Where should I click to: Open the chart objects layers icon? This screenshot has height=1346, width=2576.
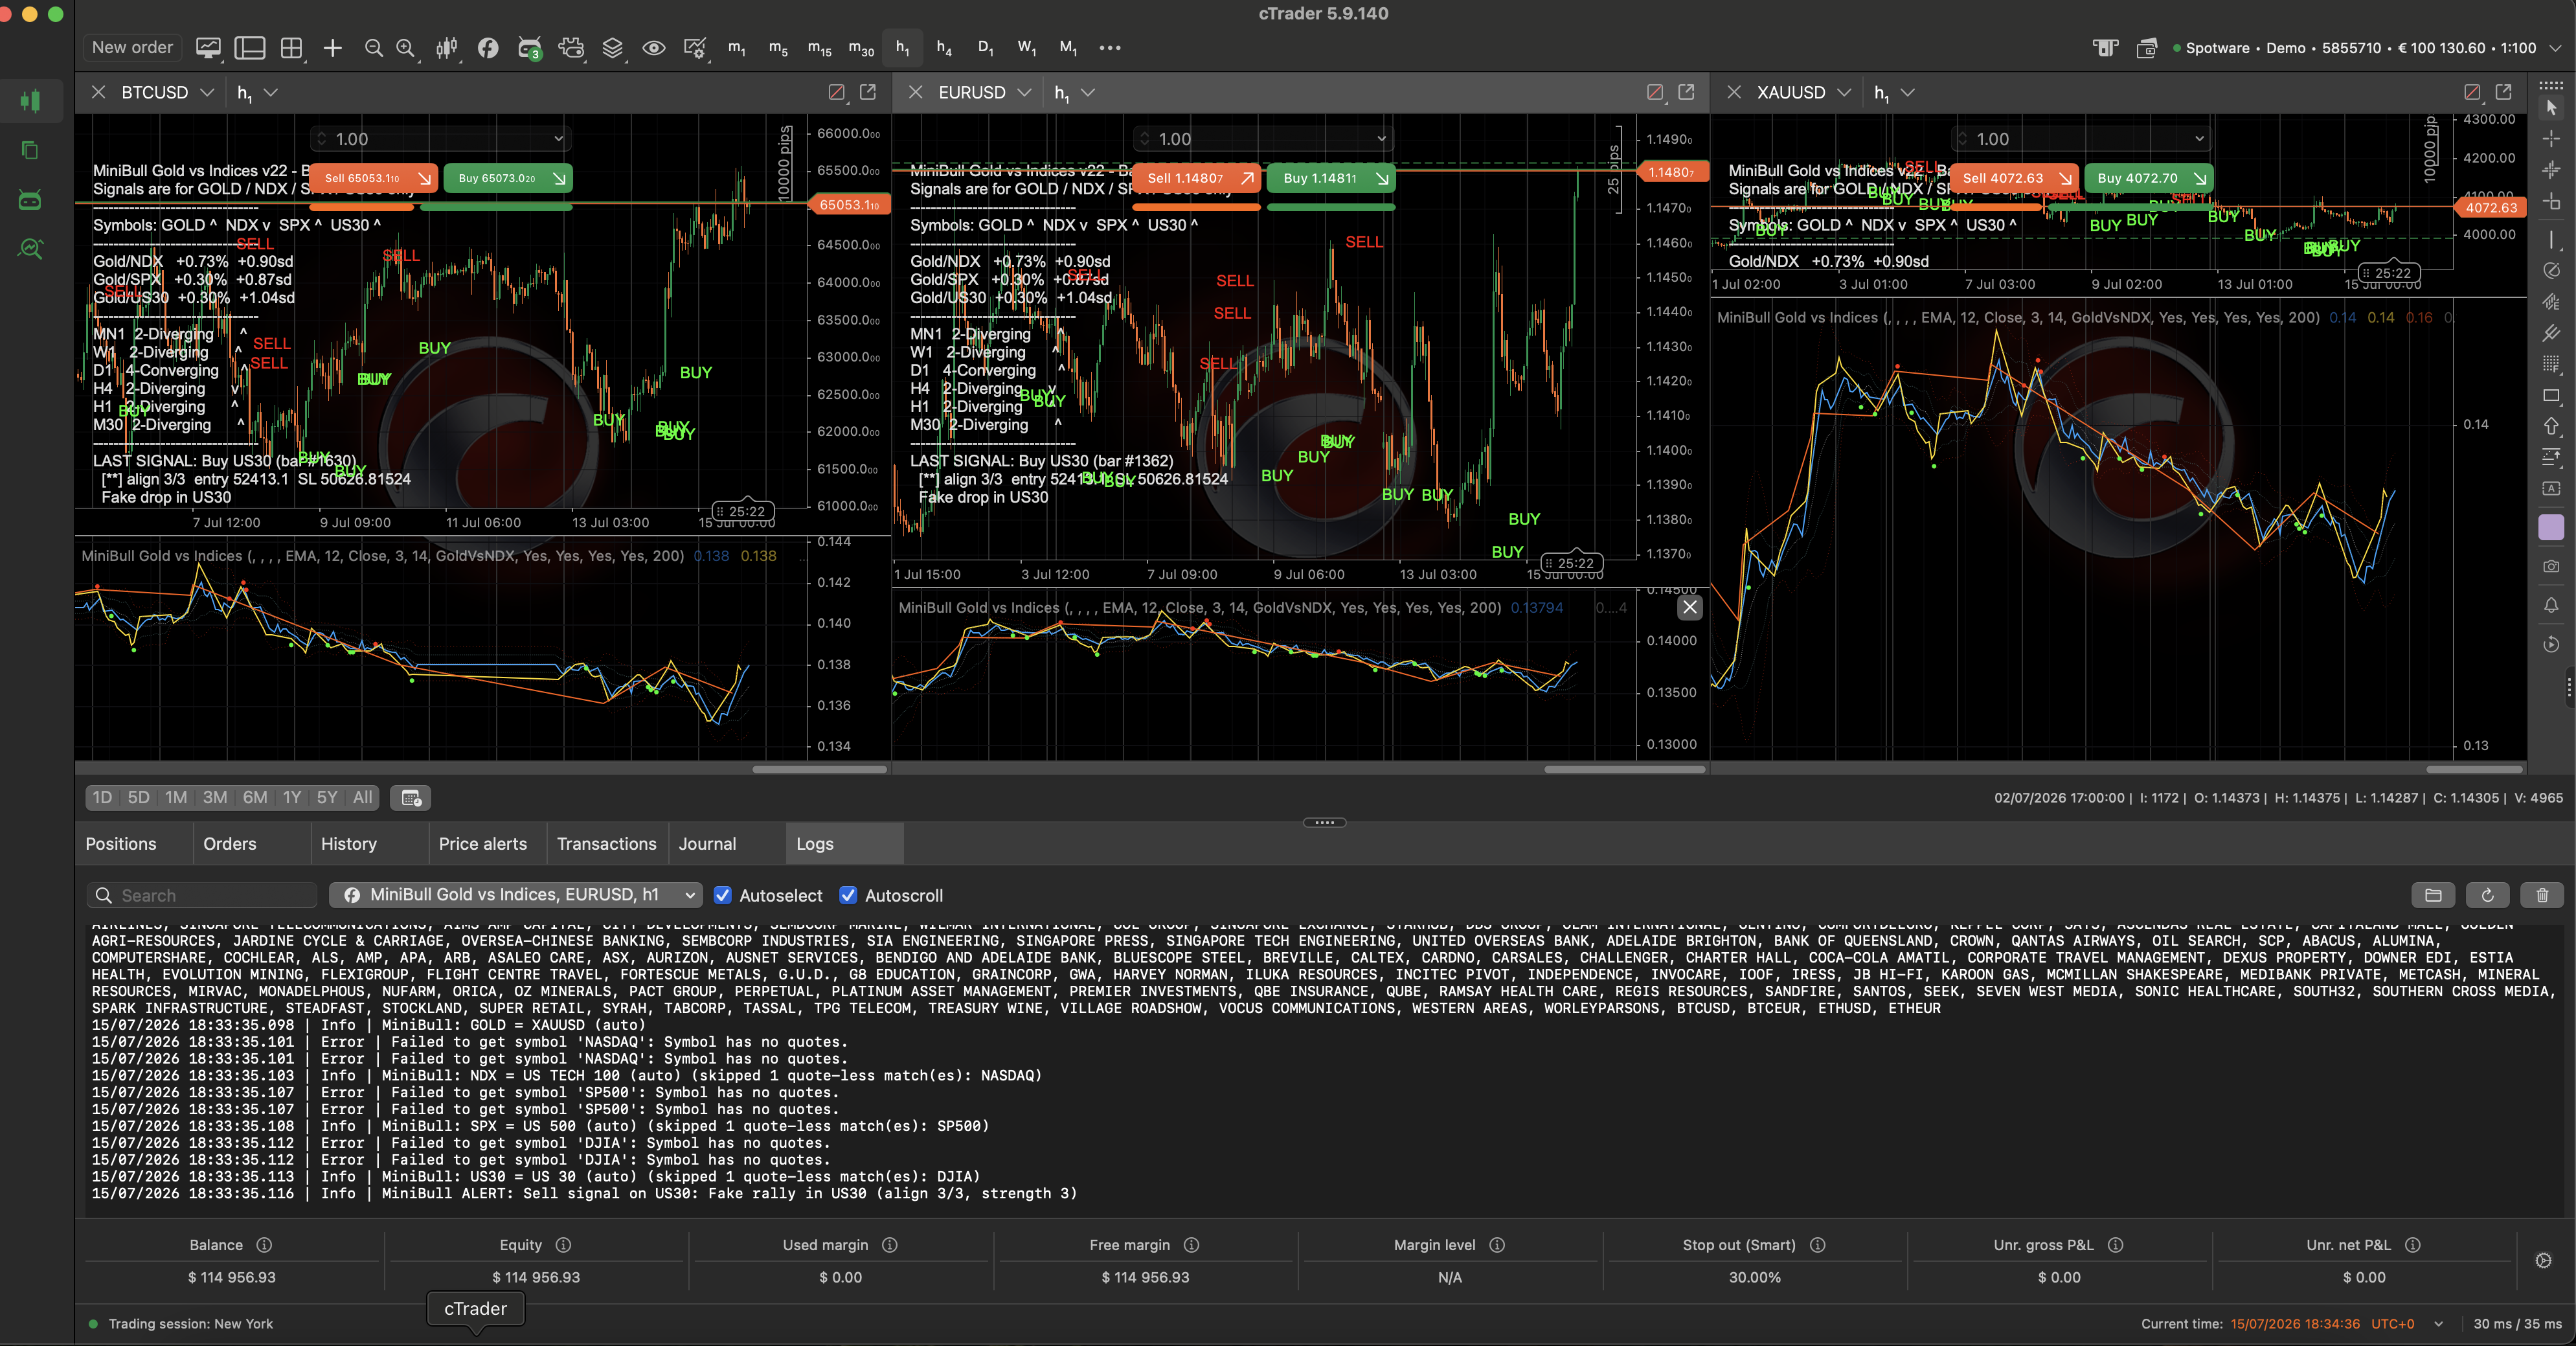(612, 48)
